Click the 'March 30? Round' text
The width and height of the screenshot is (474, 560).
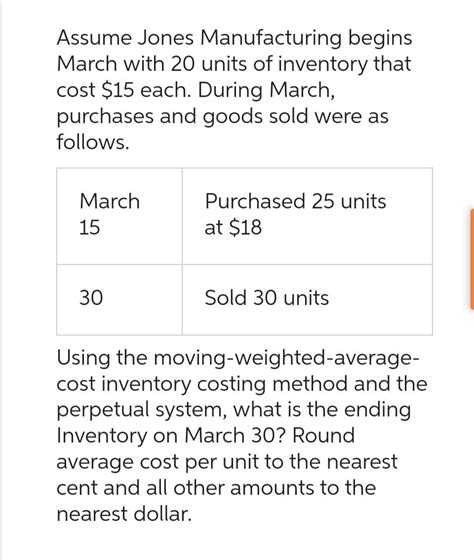270,436
